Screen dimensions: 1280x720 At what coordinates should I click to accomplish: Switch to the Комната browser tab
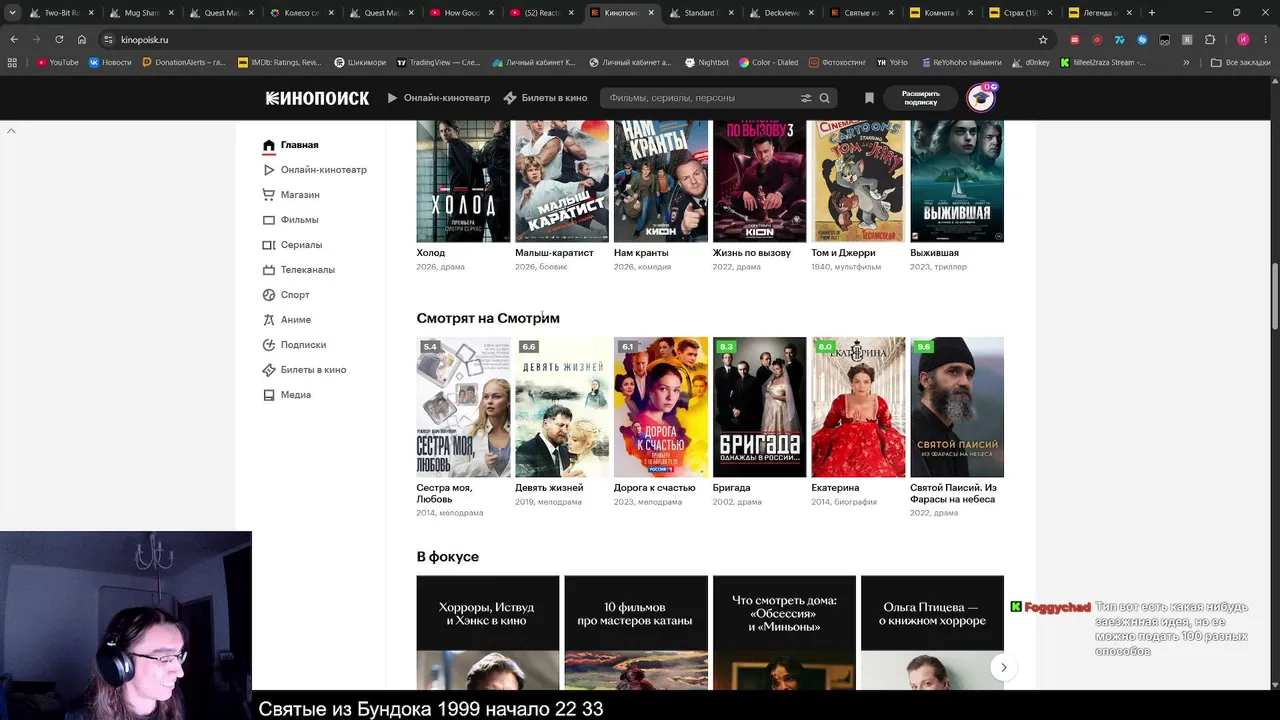click(943, 13)
